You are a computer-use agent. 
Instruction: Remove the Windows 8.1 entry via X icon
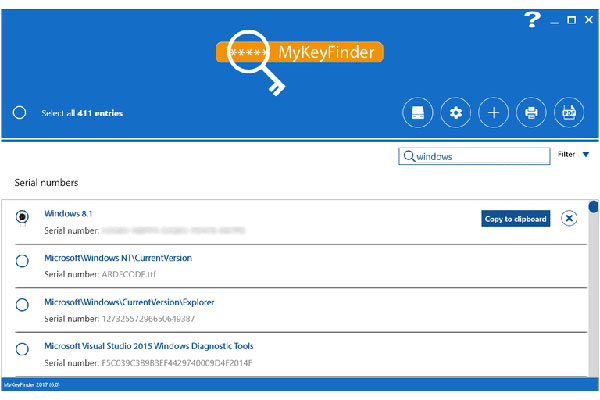click(x=569, y=219)
